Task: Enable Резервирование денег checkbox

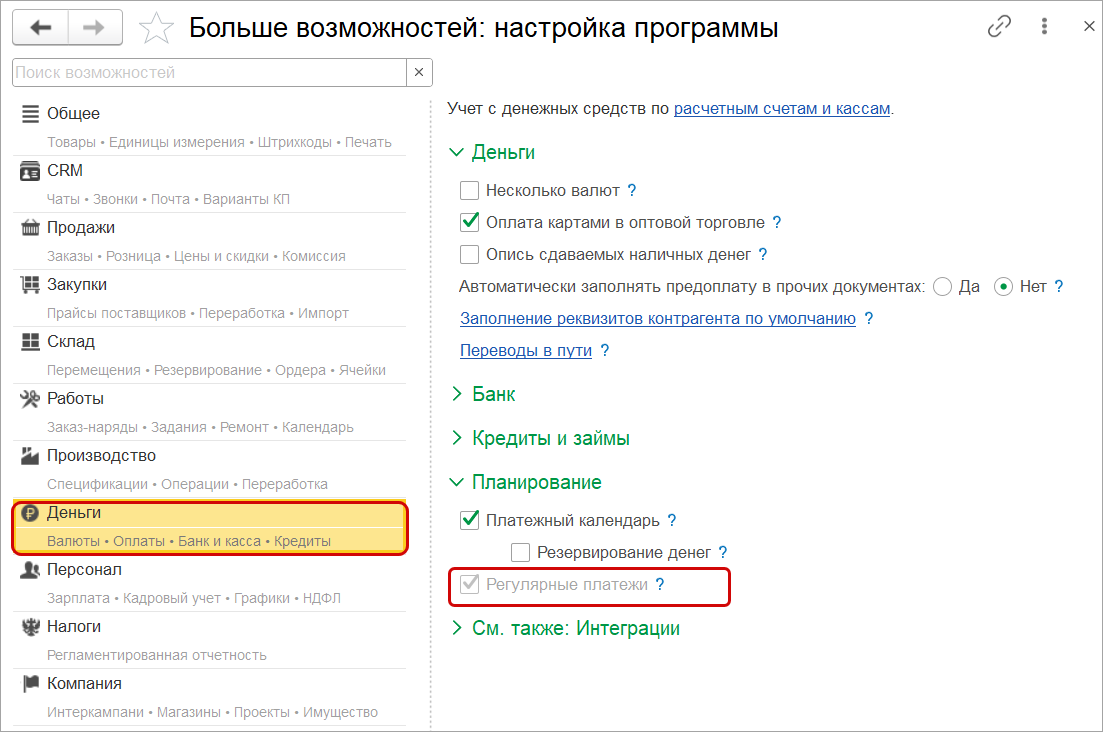Action: tap(521, 553)
